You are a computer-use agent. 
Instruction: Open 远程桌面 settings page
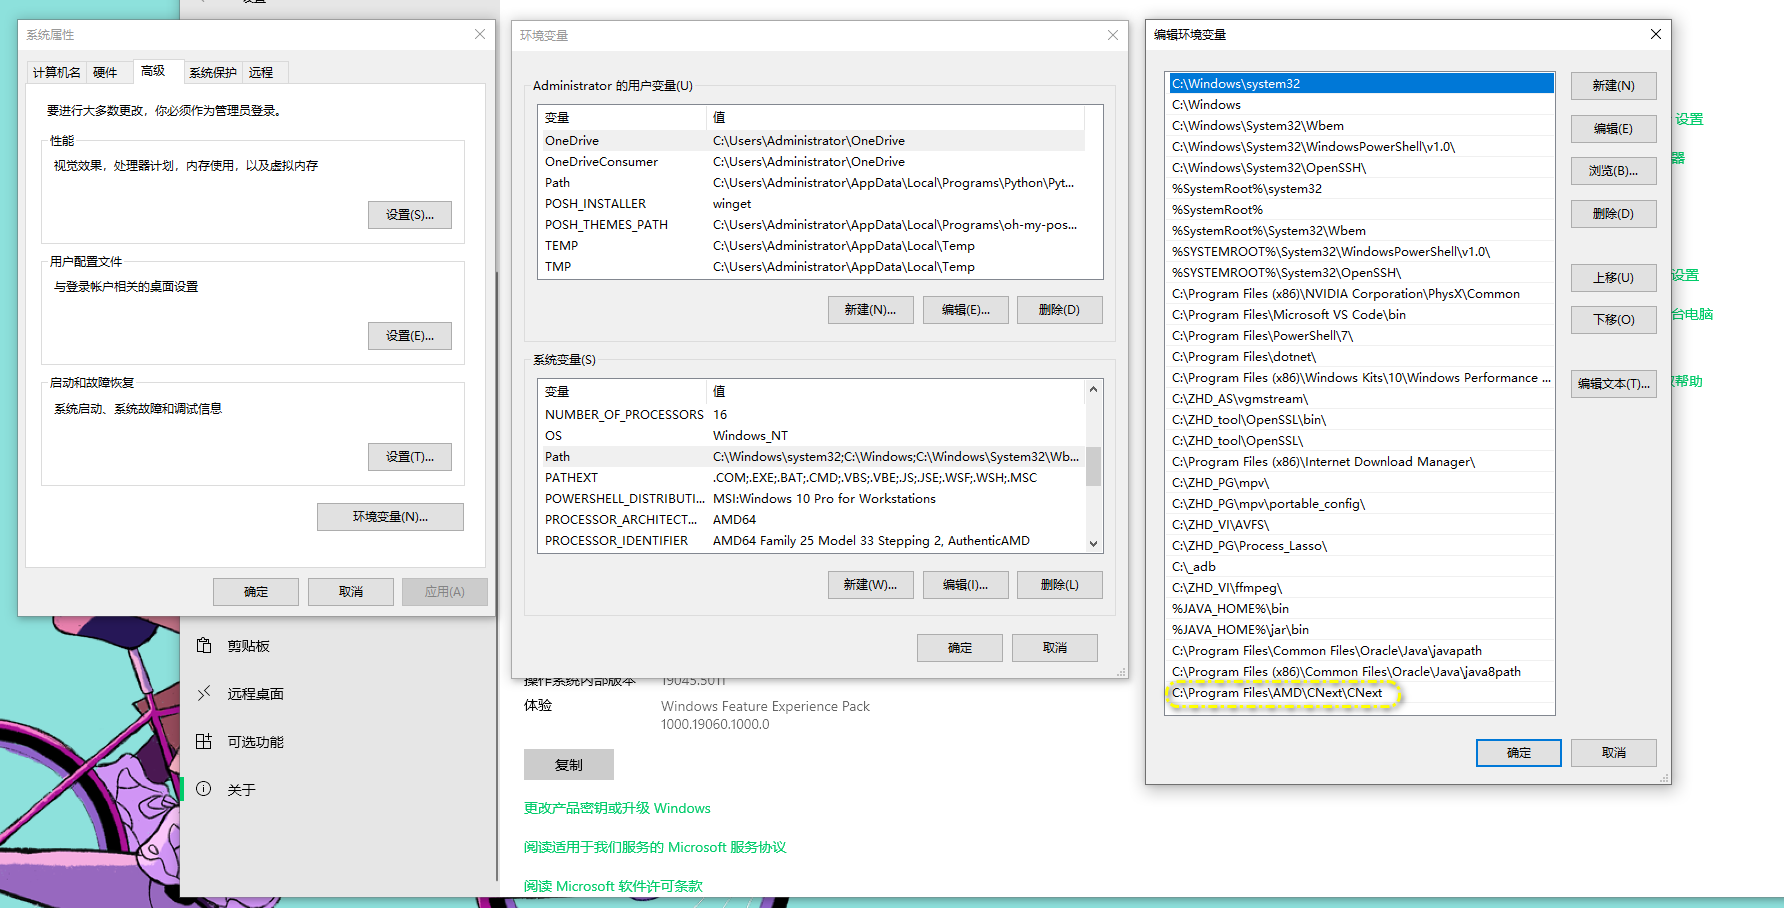[338, 693]
